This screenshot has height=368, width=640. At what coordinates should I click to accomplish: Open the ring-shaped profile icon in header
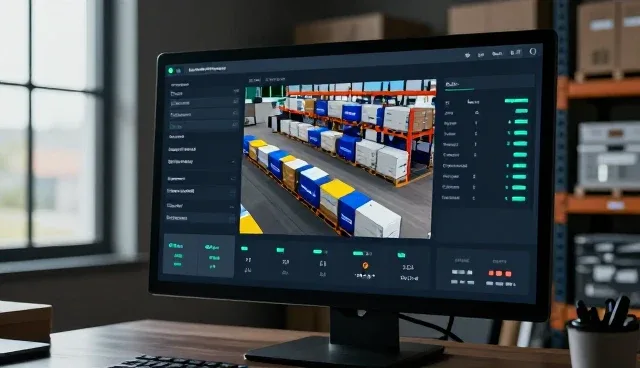533,51
